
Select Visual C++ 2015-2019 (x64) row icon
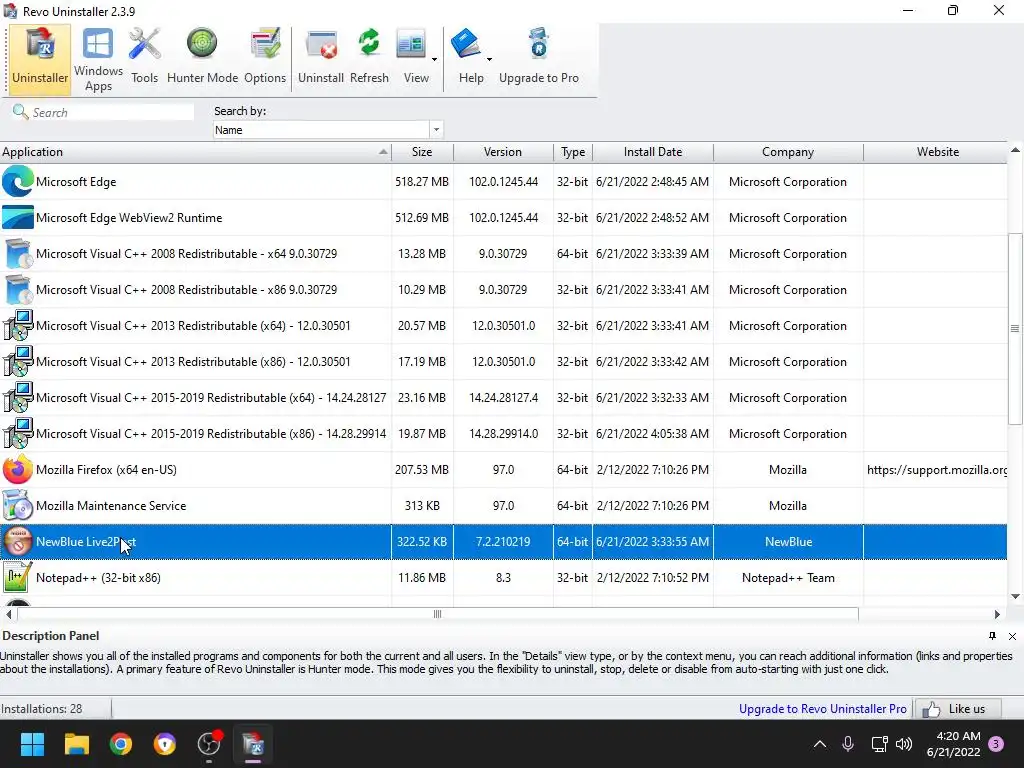(18, 397)
